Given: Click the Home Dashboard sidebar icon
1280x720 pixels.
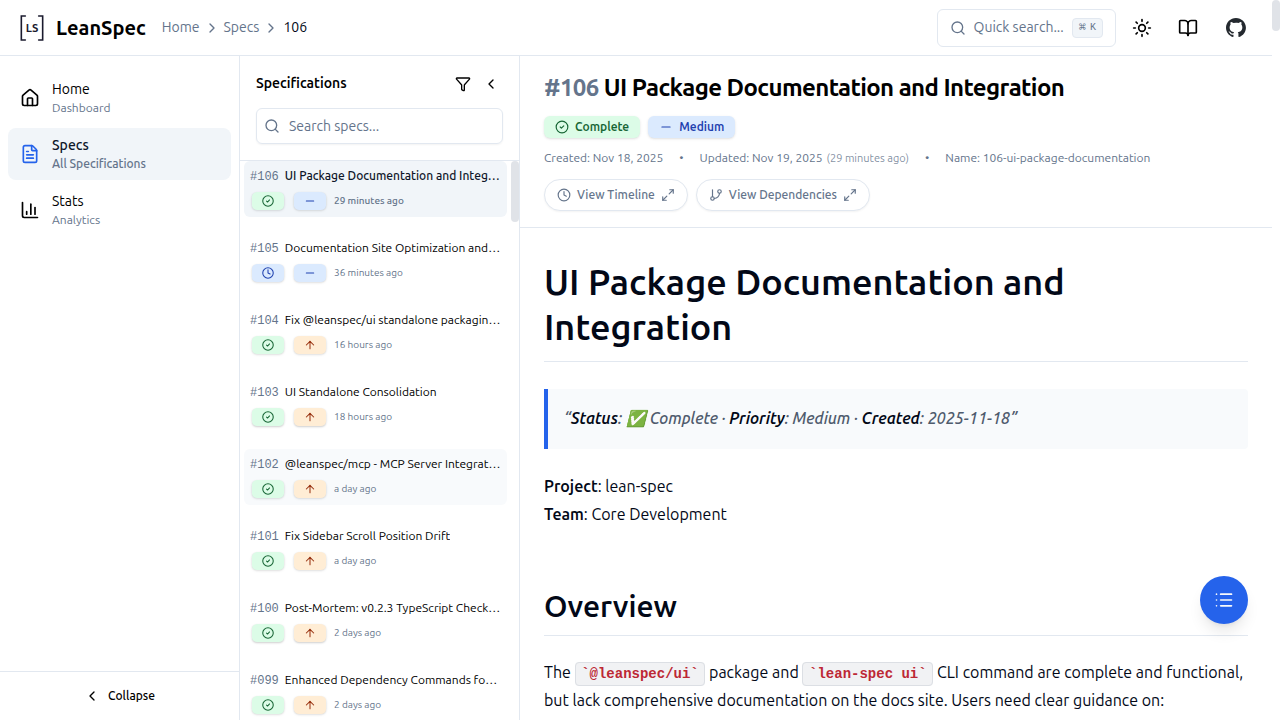Looking at the screenshot, I should tap(29, 97).
